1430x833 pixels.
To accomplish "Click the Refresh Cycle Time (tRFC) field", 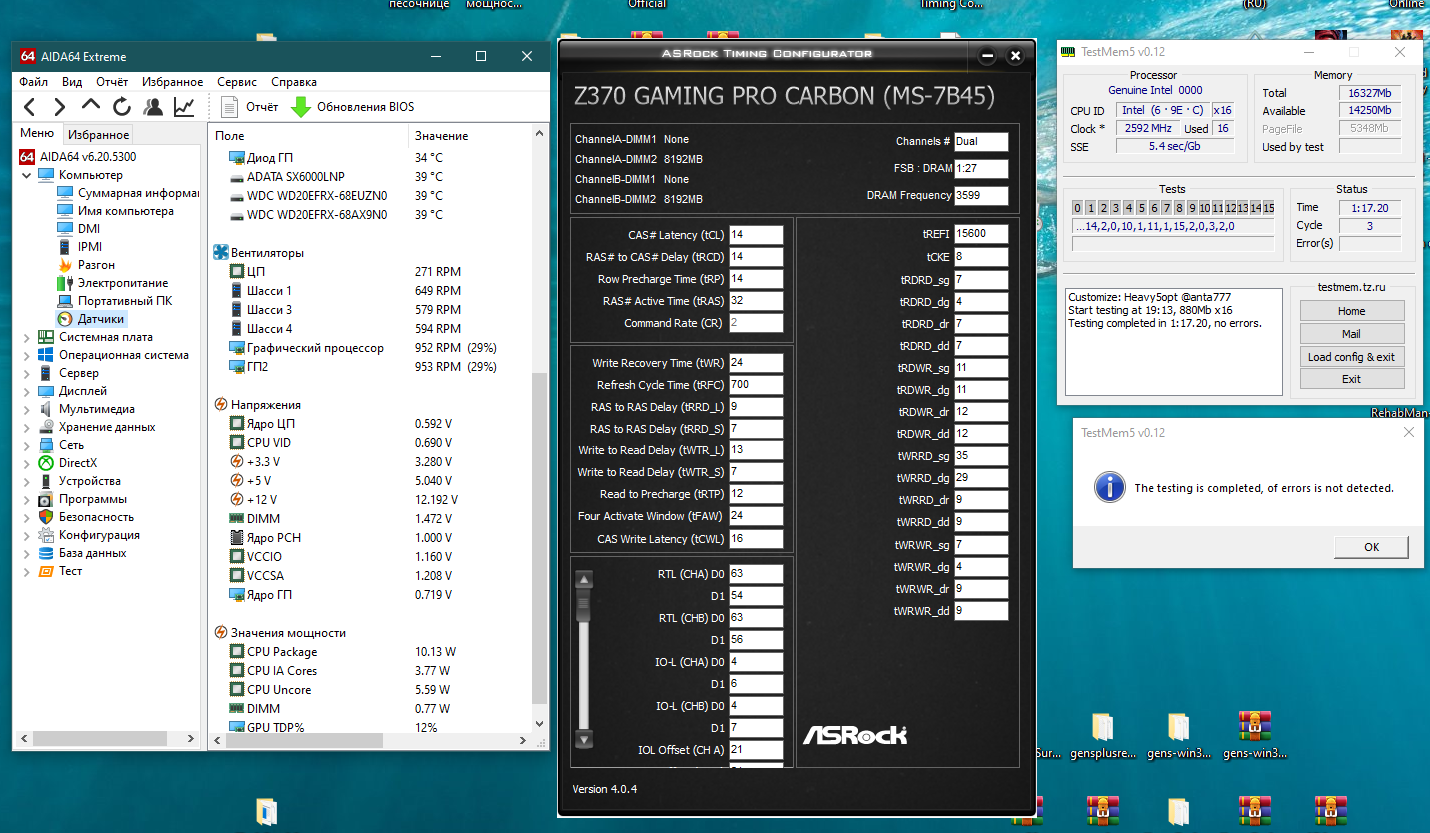I will tap(756, 385).
